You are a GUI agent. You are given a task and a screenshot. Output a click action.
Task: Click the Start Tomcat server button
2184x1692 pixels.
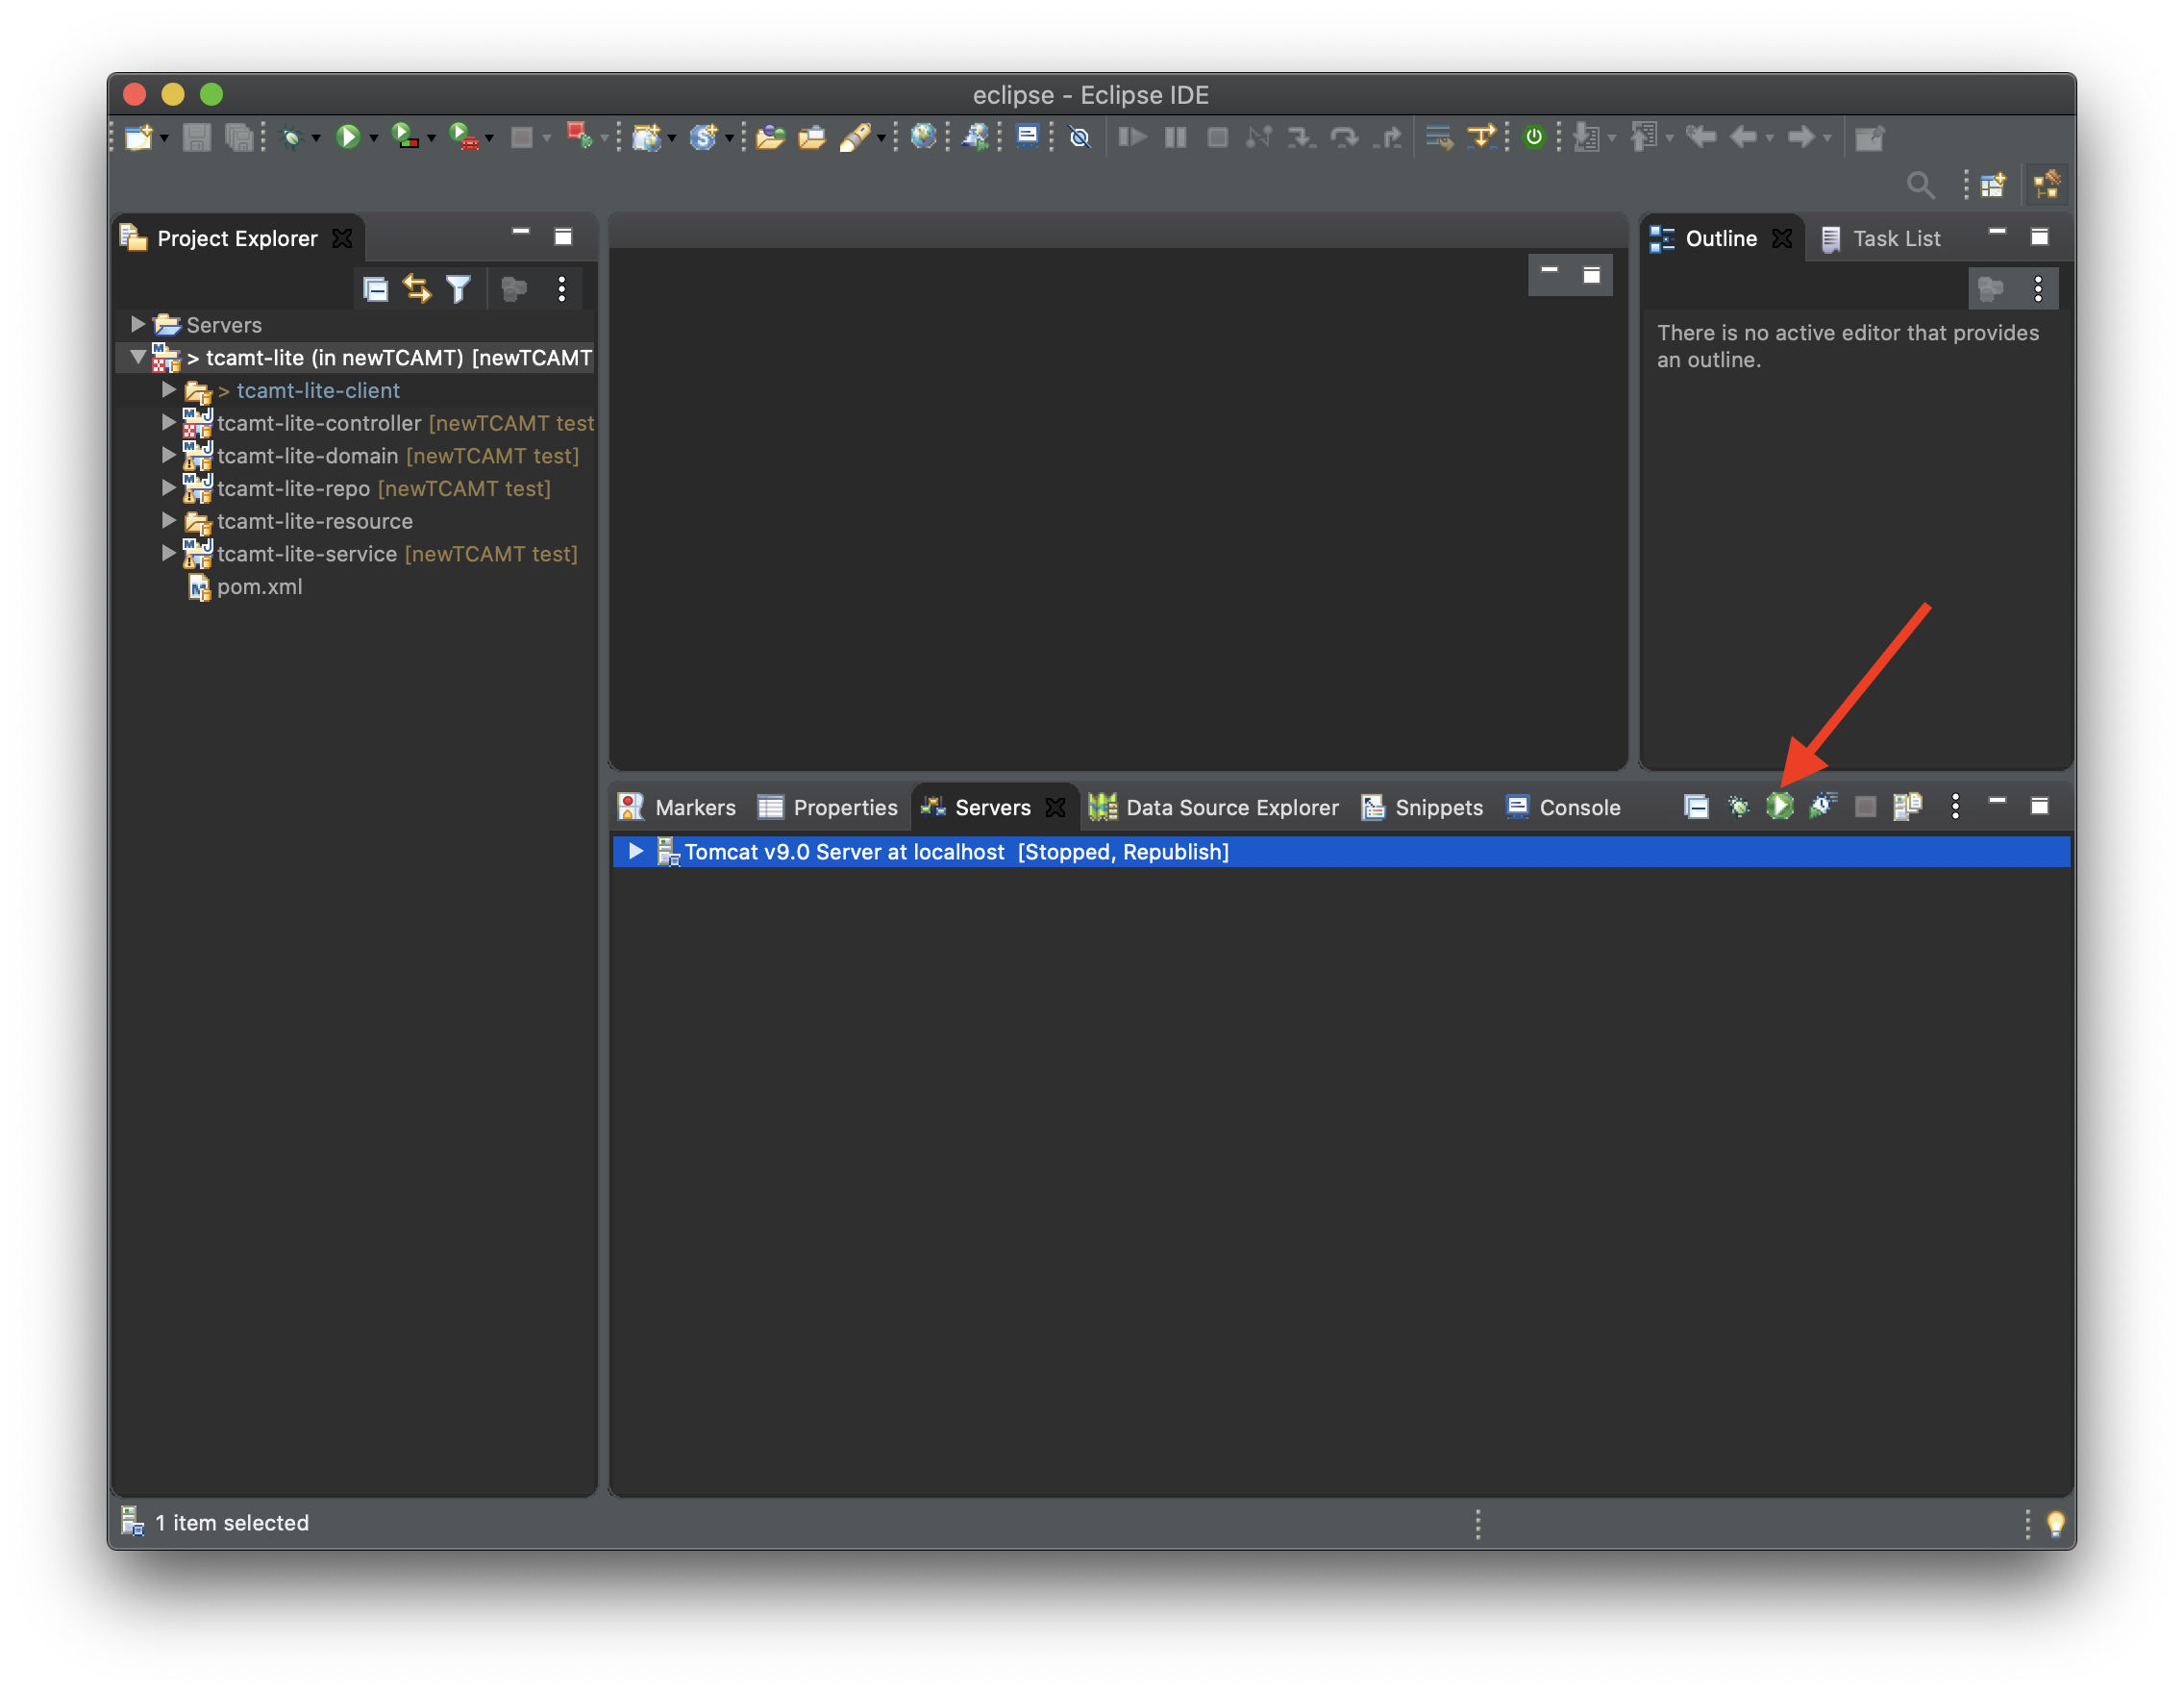1778,806
